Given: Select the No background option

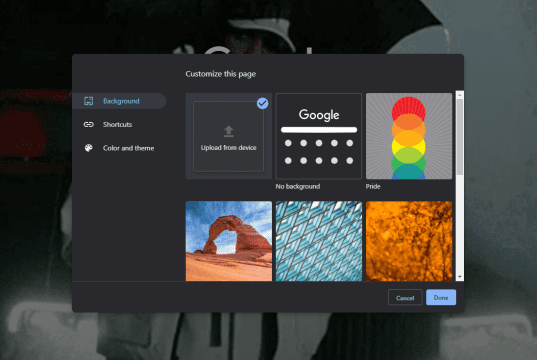Looking at the screenshot, I should click(x=319, y=136).
